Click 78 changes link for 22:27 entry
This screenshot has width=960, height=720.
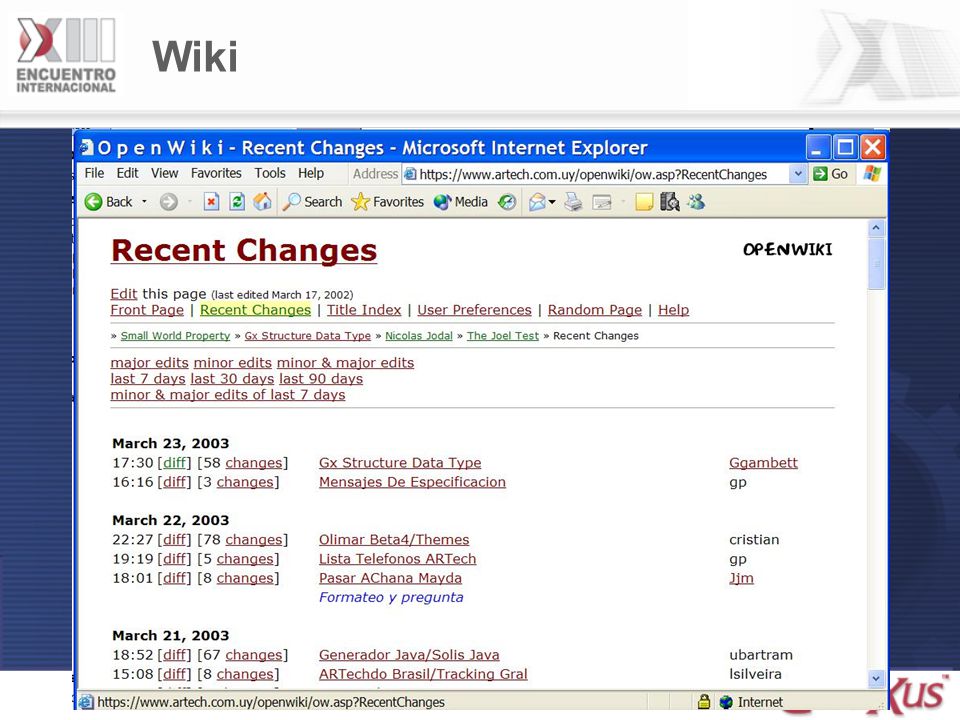[x=253, y=539]
